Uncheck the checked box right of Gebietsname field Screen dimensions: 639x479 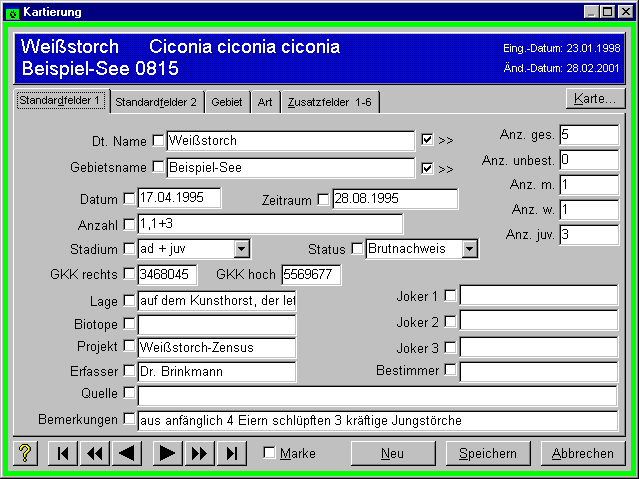point(427,167)
